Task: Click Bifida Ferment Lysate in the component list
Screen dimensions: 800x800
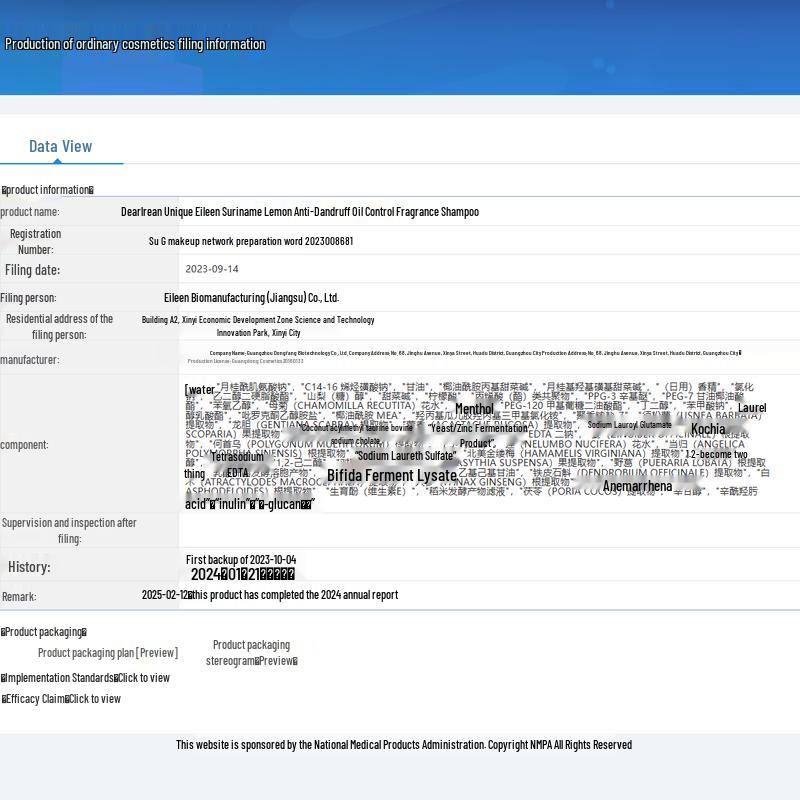Action: click(391, 476)
